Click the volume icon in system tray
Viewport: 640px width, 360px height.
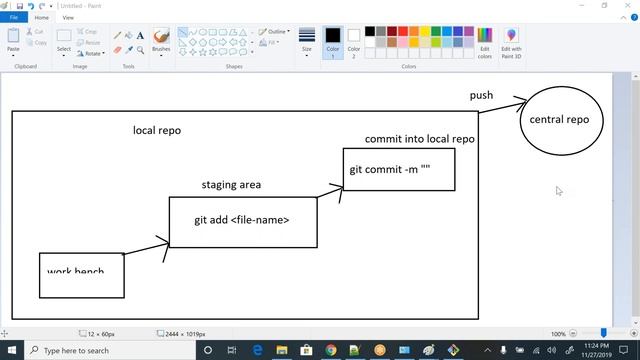click(552, 350)
